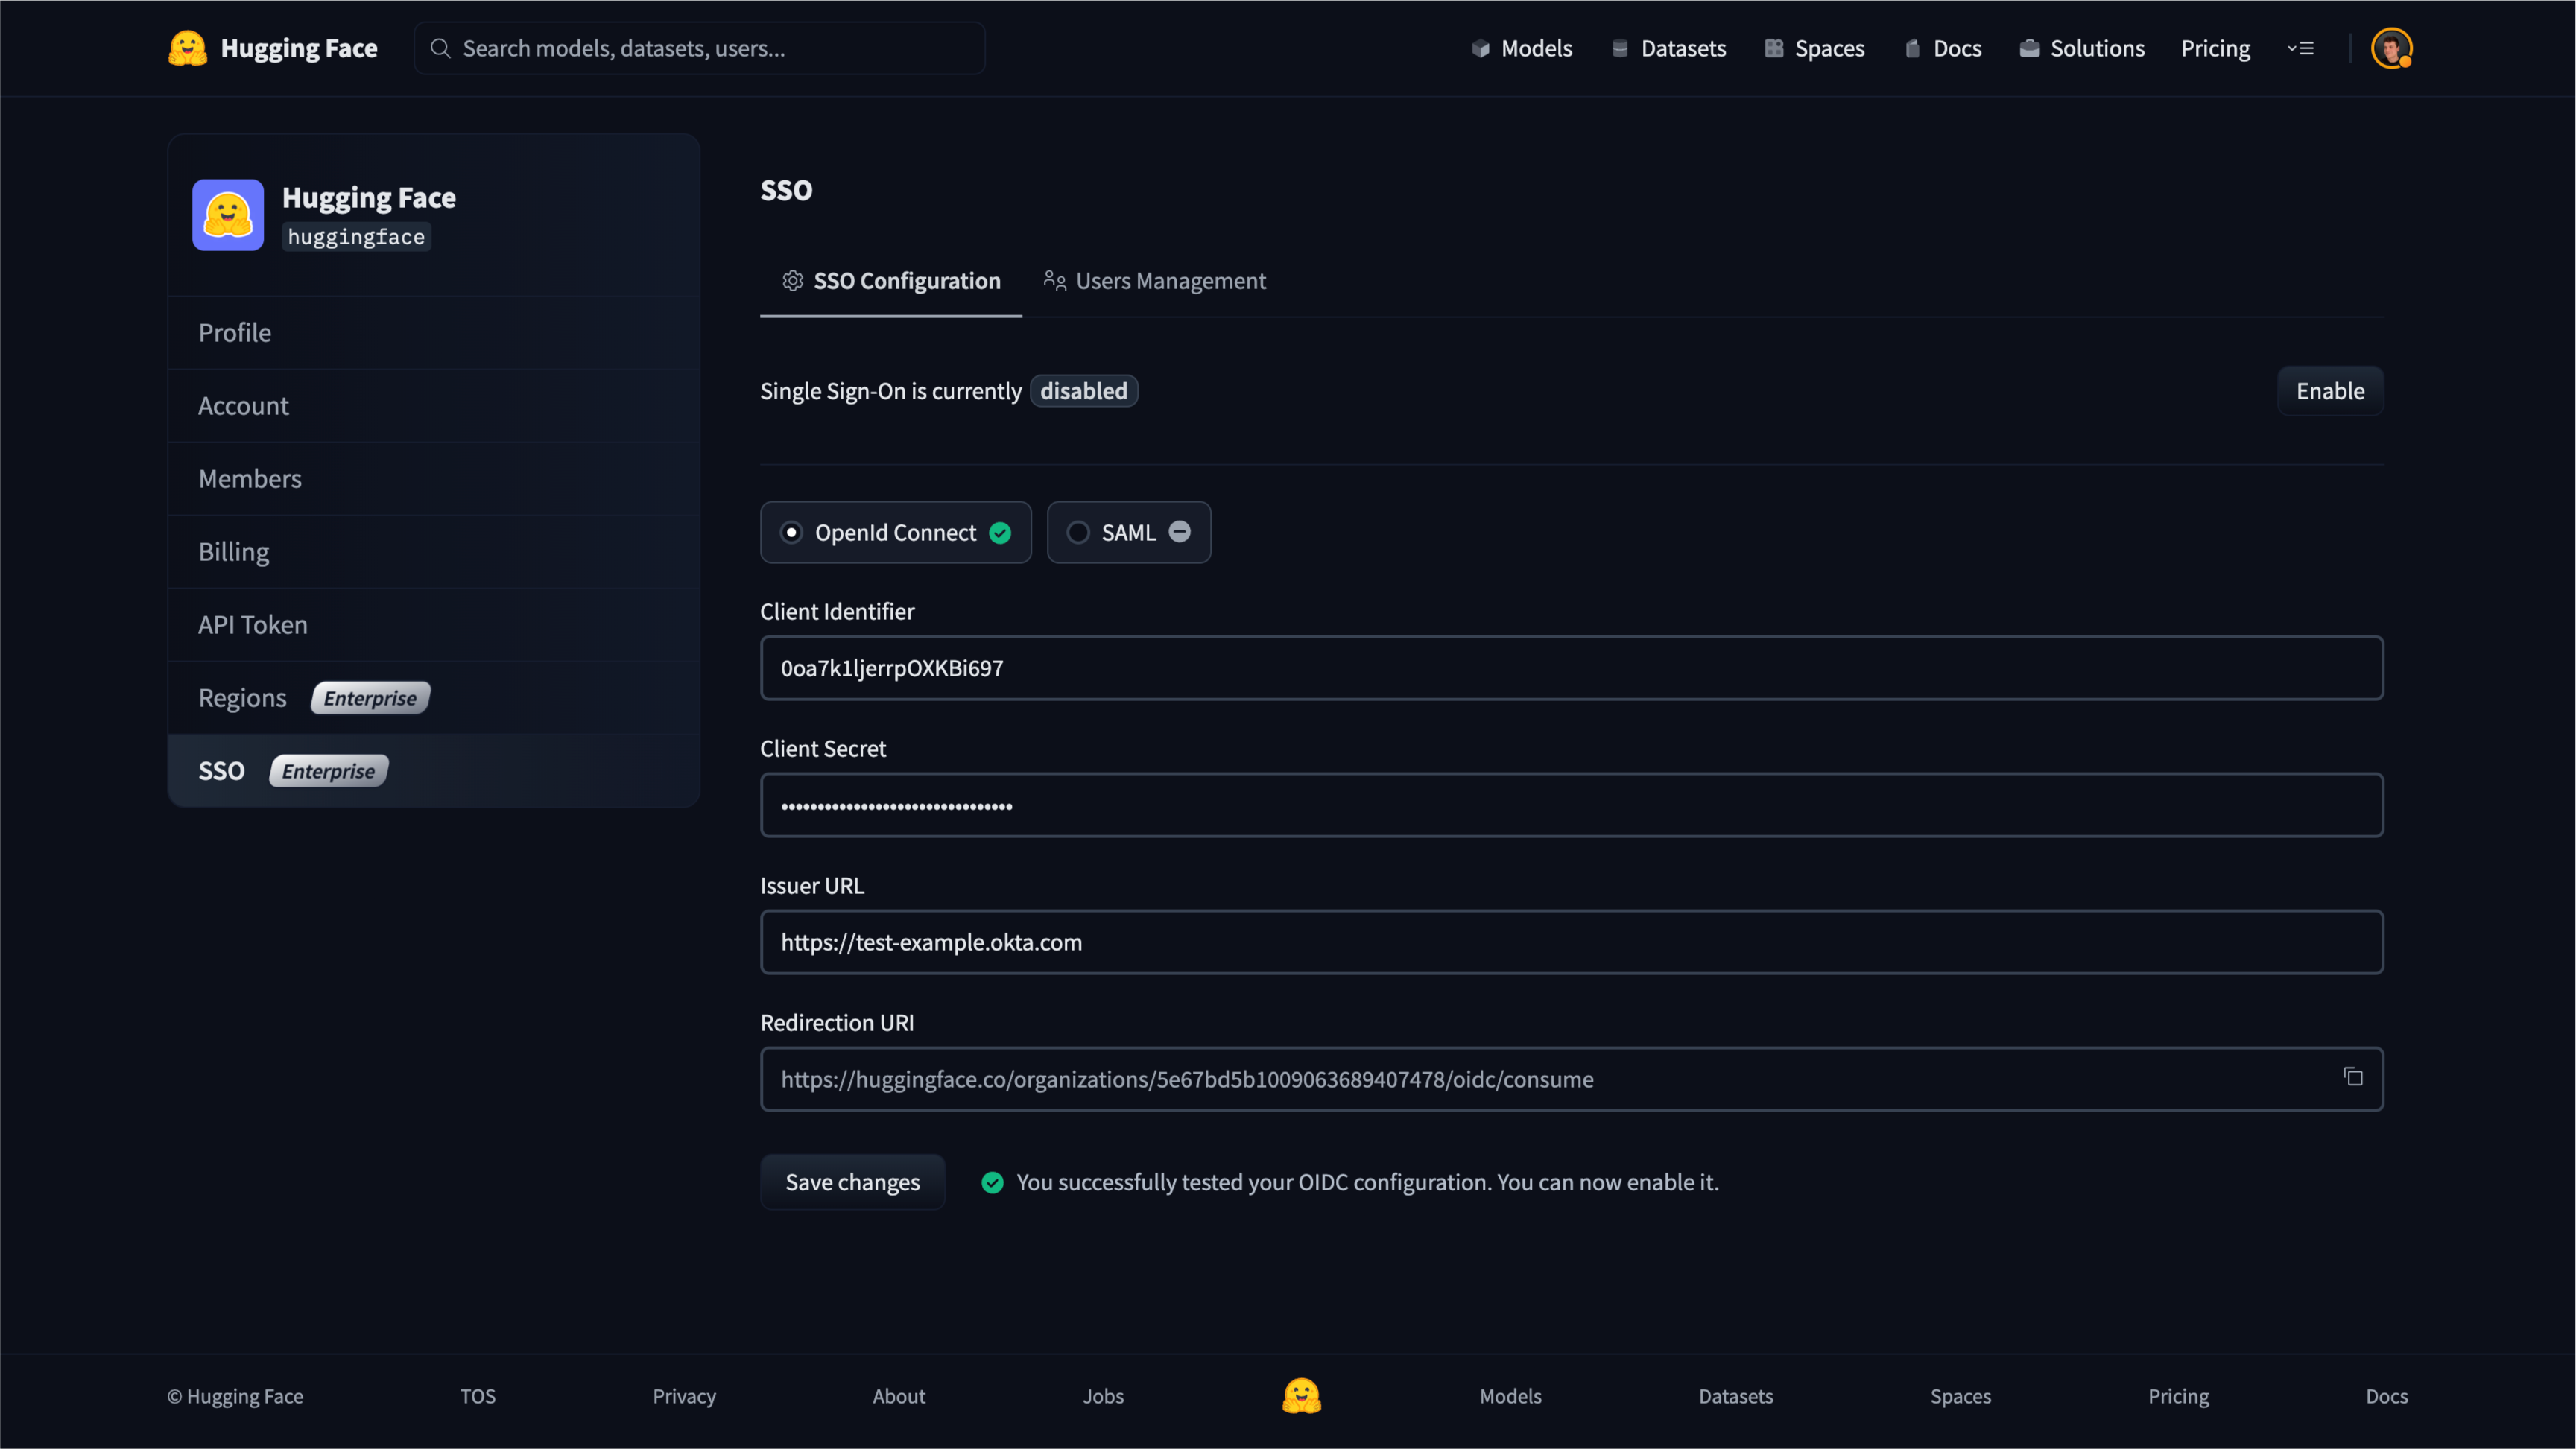Click the user avatar in top-right corner
This screenshot has height=1449, width=2576.
2391,48
